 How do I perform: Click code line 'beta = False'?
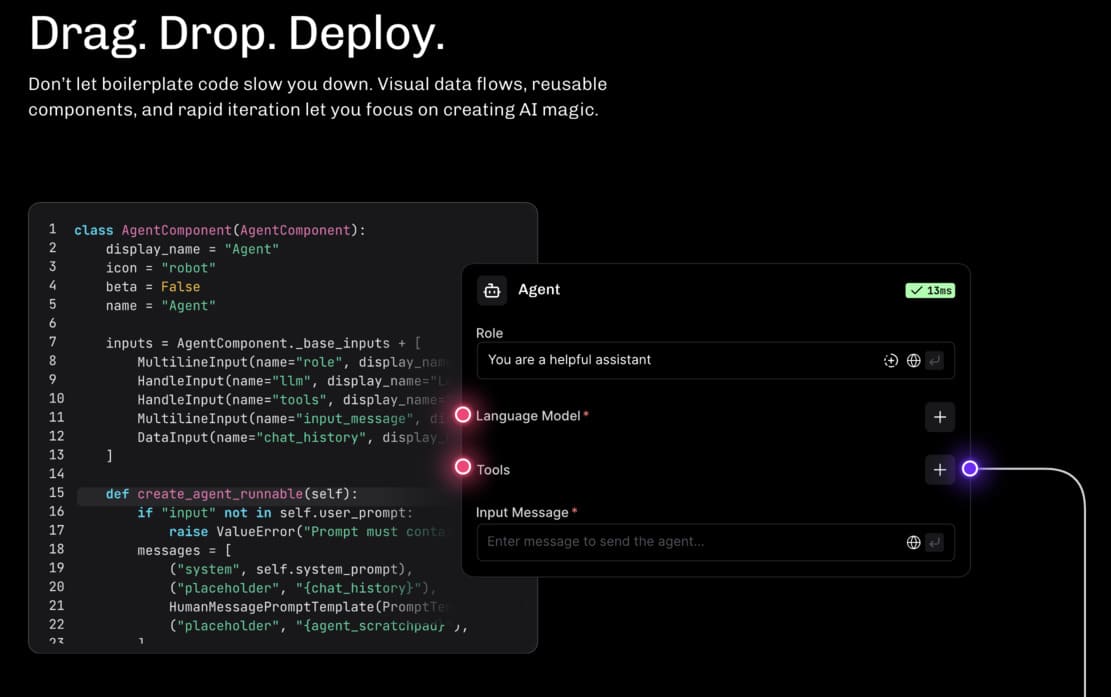point(152,287)
